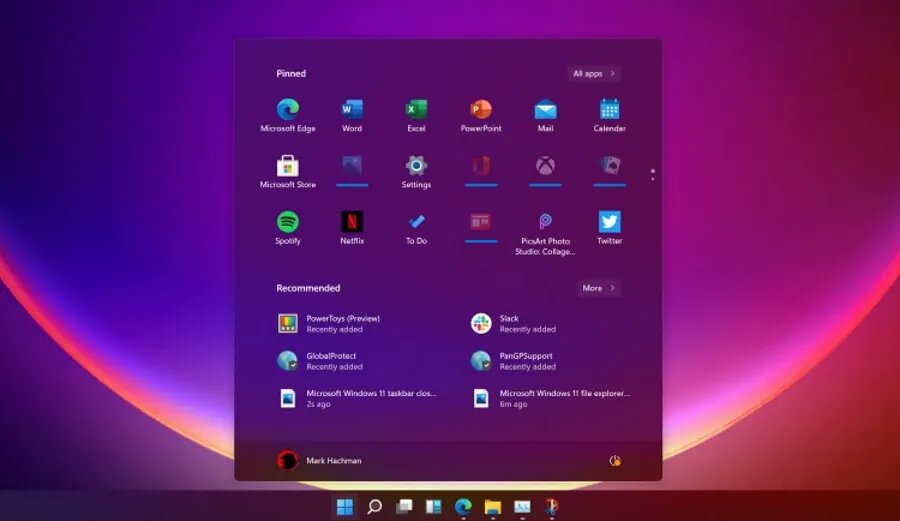This screenshot has width=900, height=521.
Task: Launch Word from the pinned apps
Action: pyautogui.click(x=352, y=115)
